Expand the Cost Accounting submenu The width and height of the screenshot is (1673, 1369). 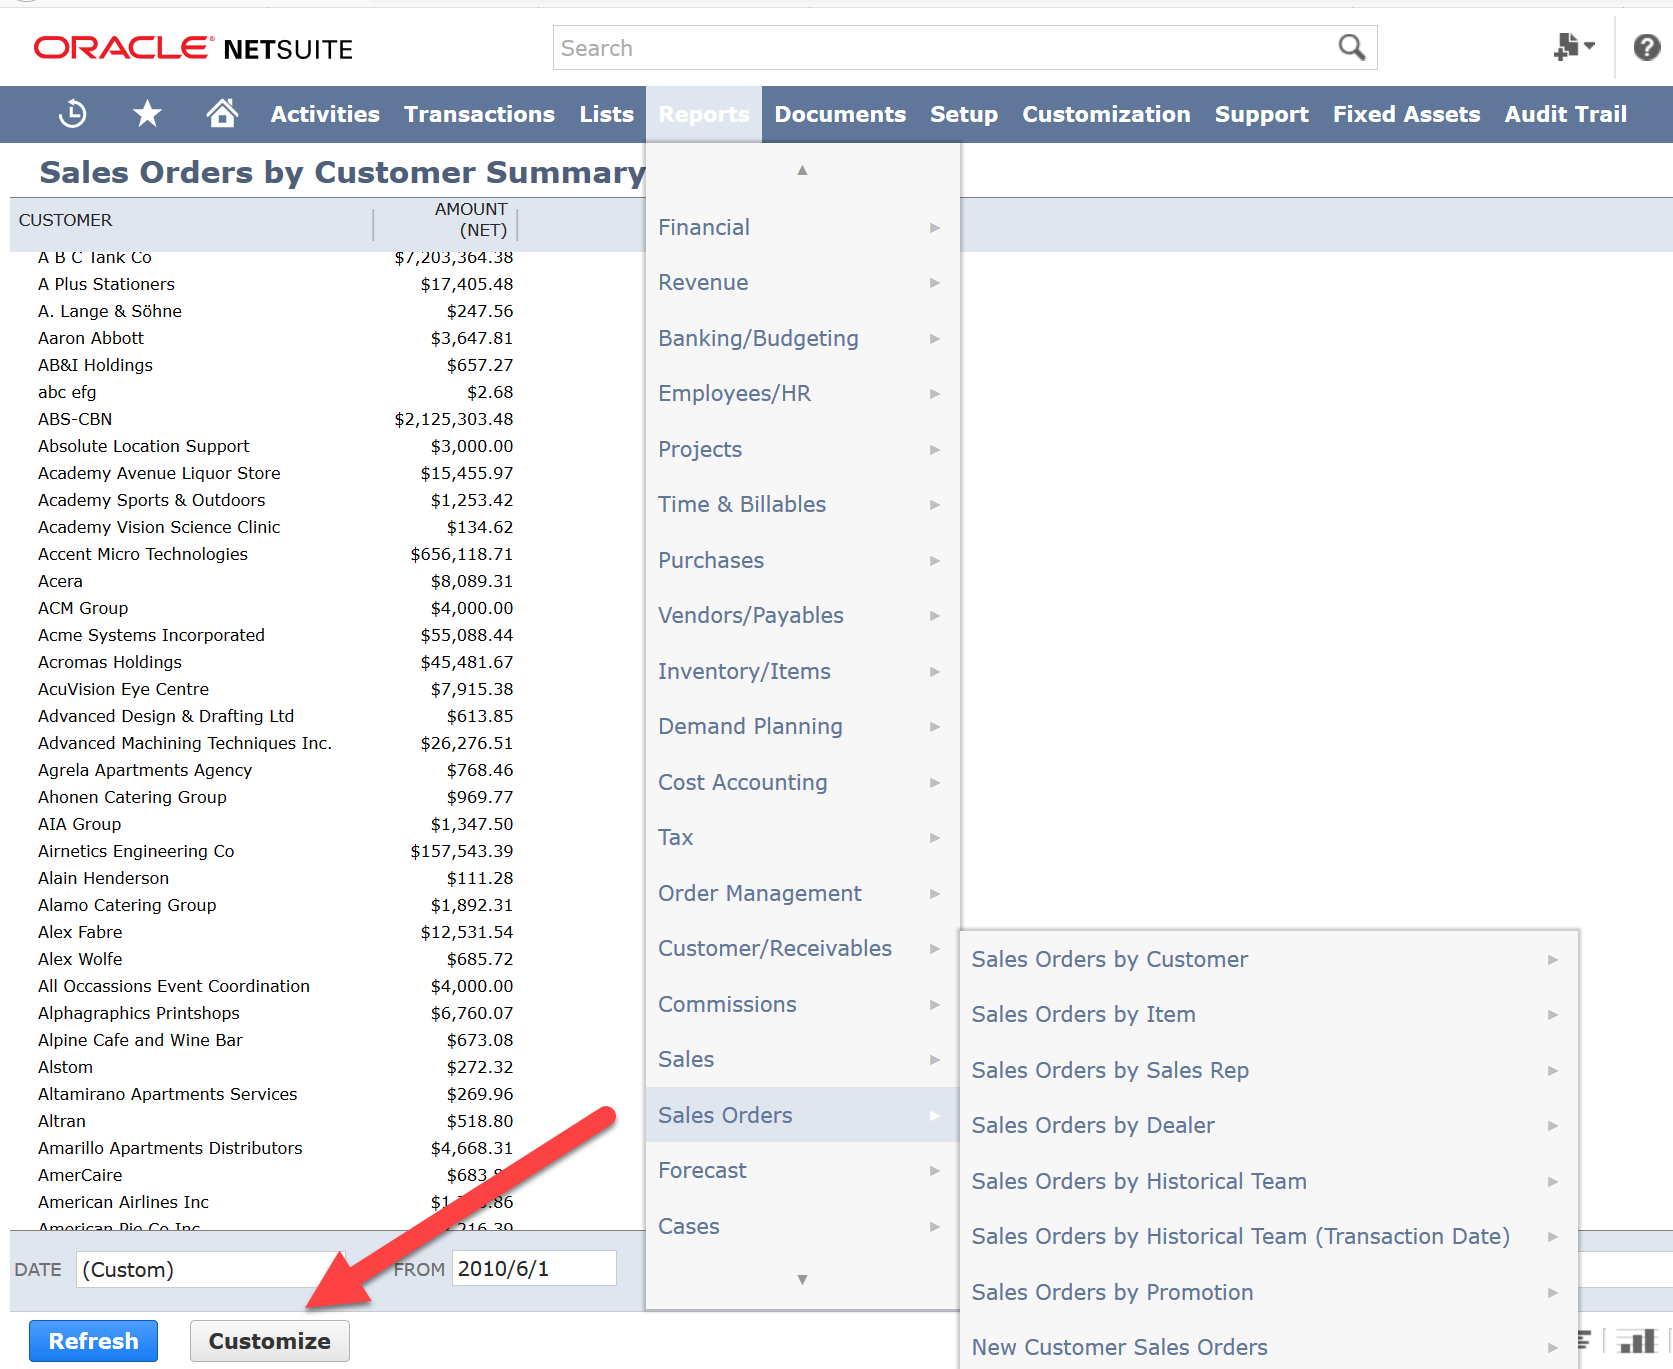pos(802,782)
